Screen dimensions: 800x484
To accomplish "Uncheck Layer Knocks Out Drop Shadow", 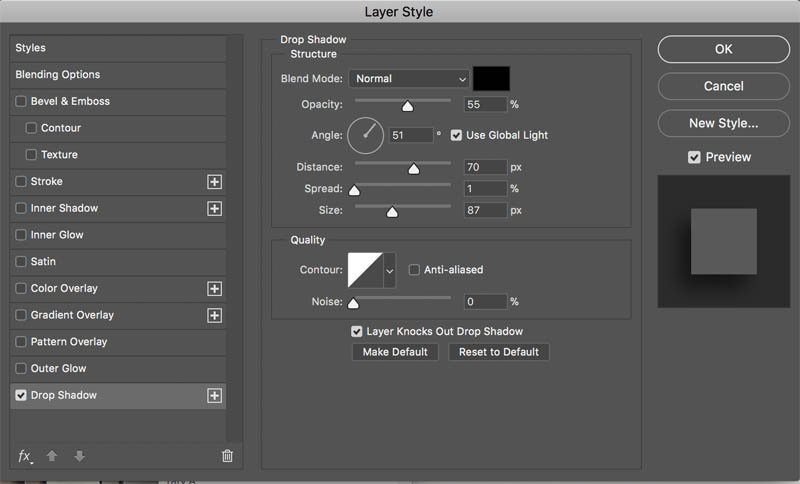I will pyautogui.click(x=357, y=332).
